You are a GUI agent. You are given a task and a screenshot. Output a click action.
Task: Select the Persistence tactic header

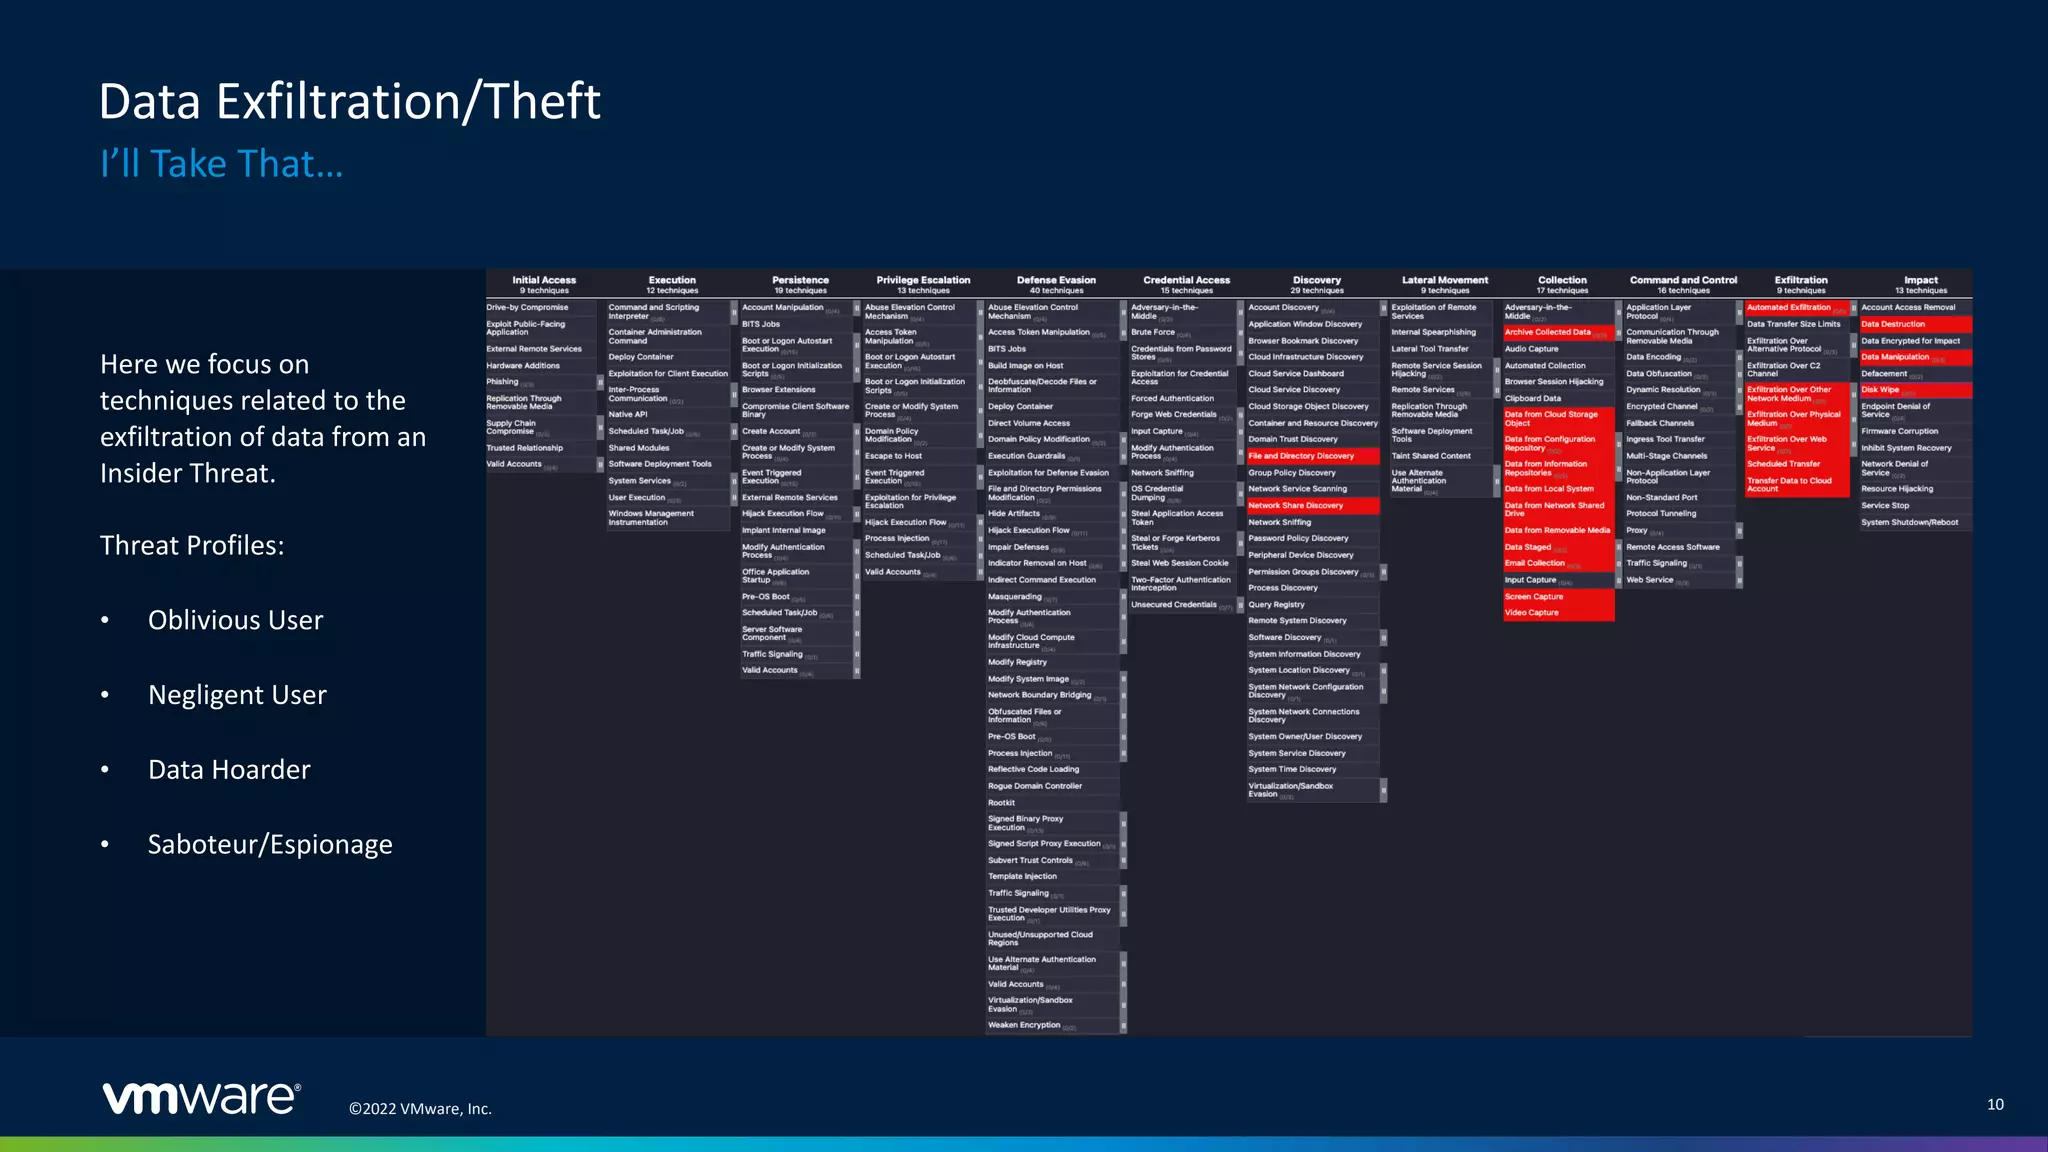click(x=800, y=285)
